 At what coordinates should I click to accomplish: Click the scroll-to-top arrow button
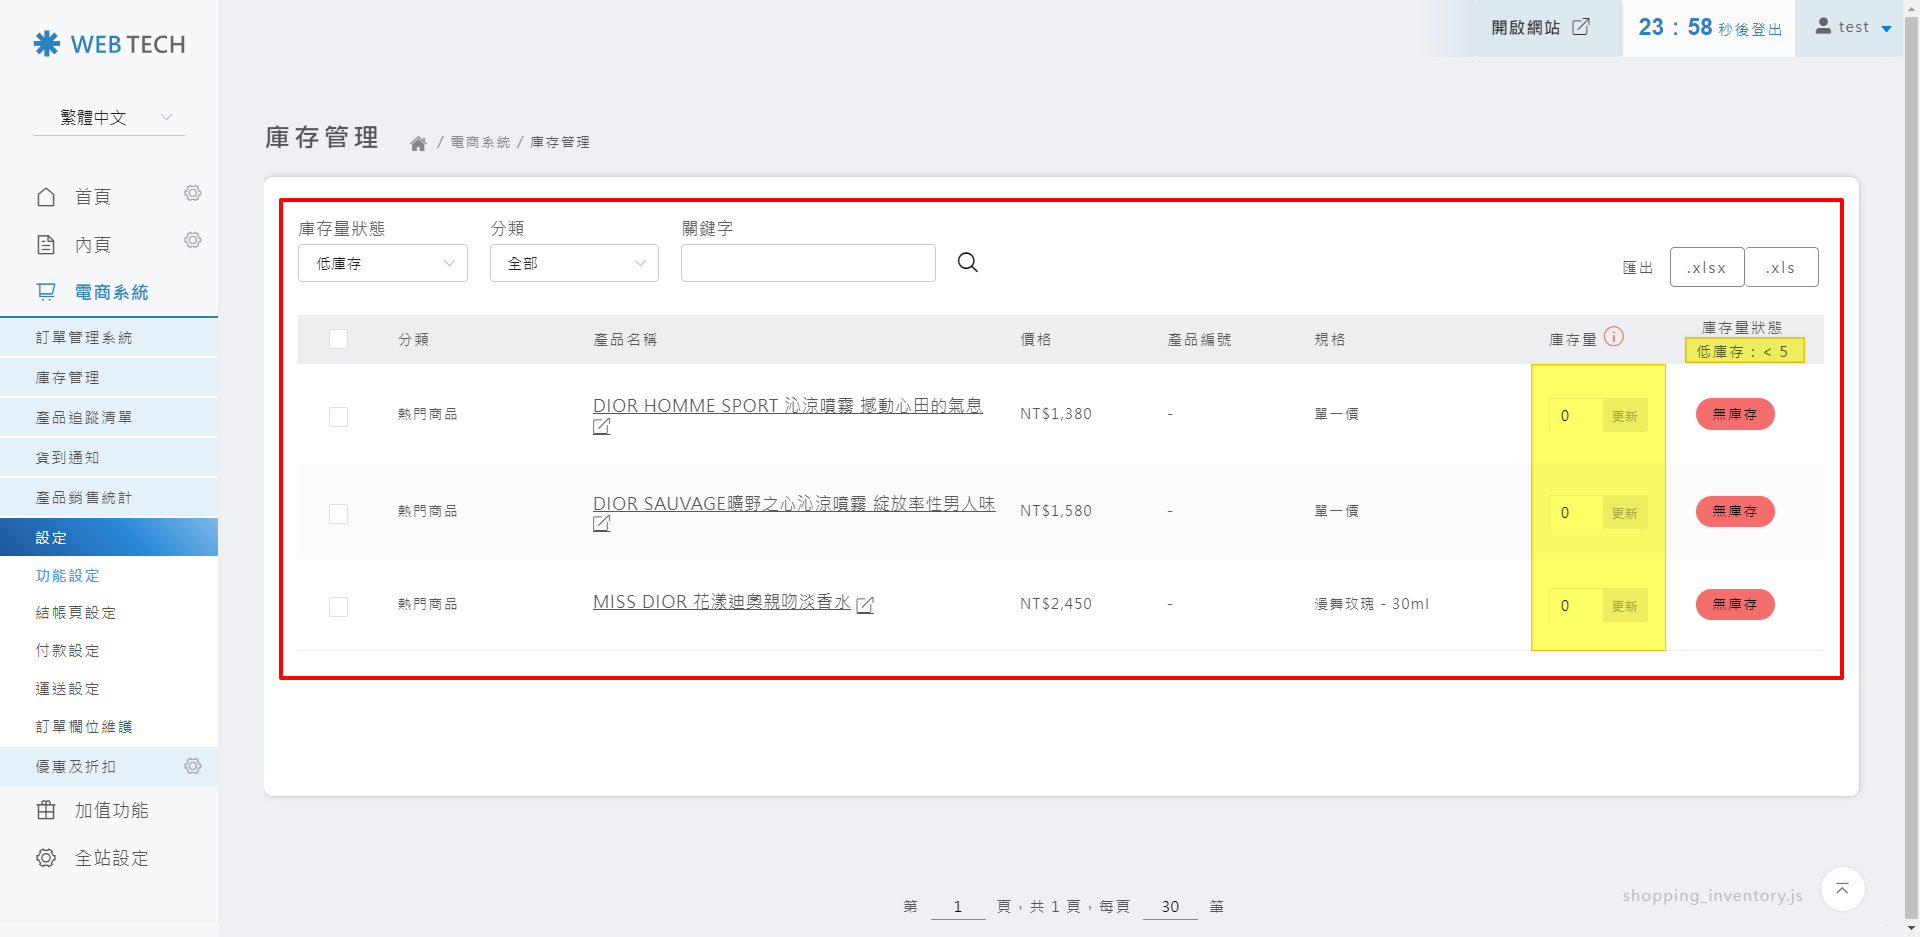click(1842, 889)
